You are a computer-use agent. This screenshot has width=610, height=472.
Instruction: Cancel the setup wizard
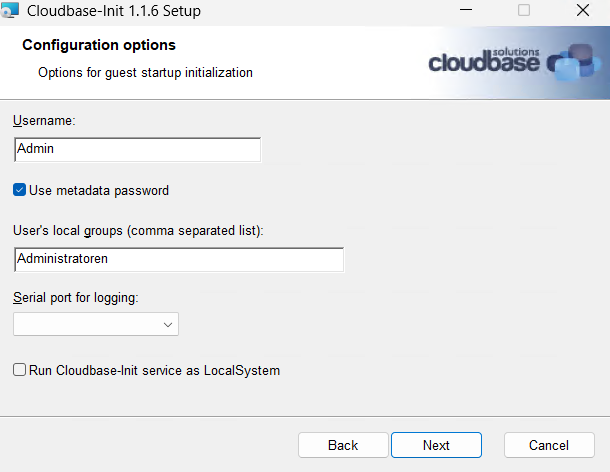coord(549,445)
